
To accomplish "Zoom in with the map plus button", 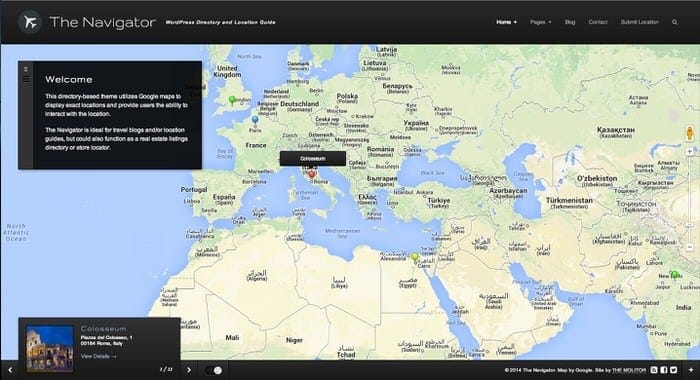I will click(x=690, y=152).
